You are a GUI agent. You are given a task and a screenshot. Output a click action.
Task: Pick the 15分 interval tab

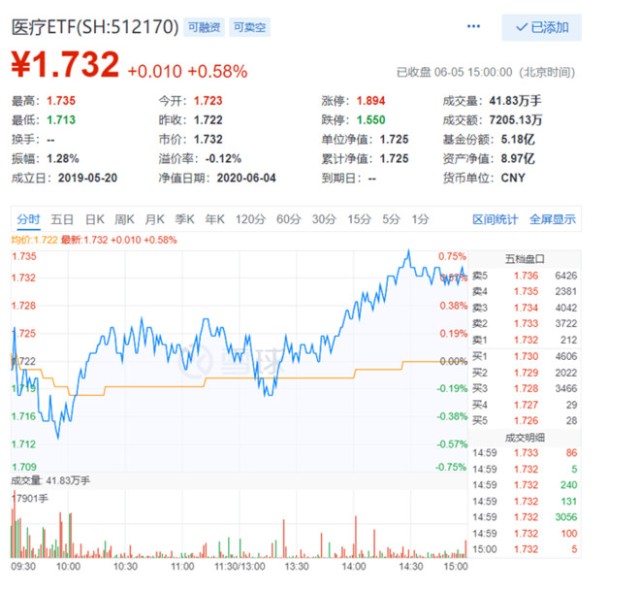pyautogui.click(x=358, y=219)
